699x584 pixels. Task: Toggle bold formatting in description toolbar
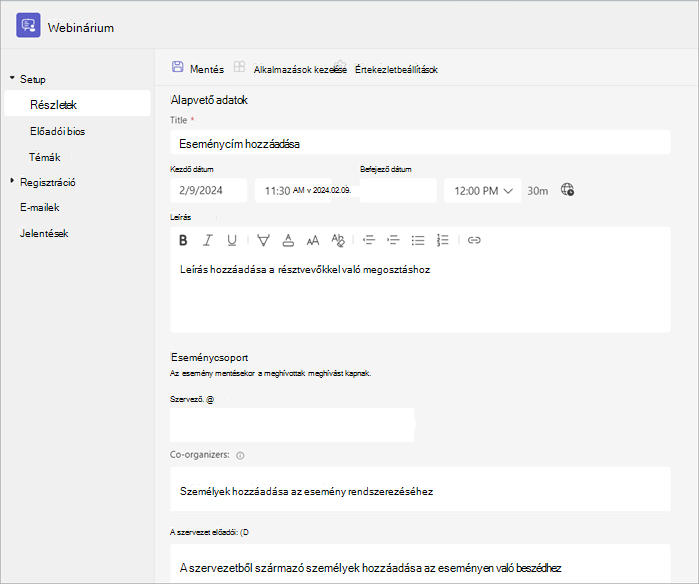coord(183,240)
